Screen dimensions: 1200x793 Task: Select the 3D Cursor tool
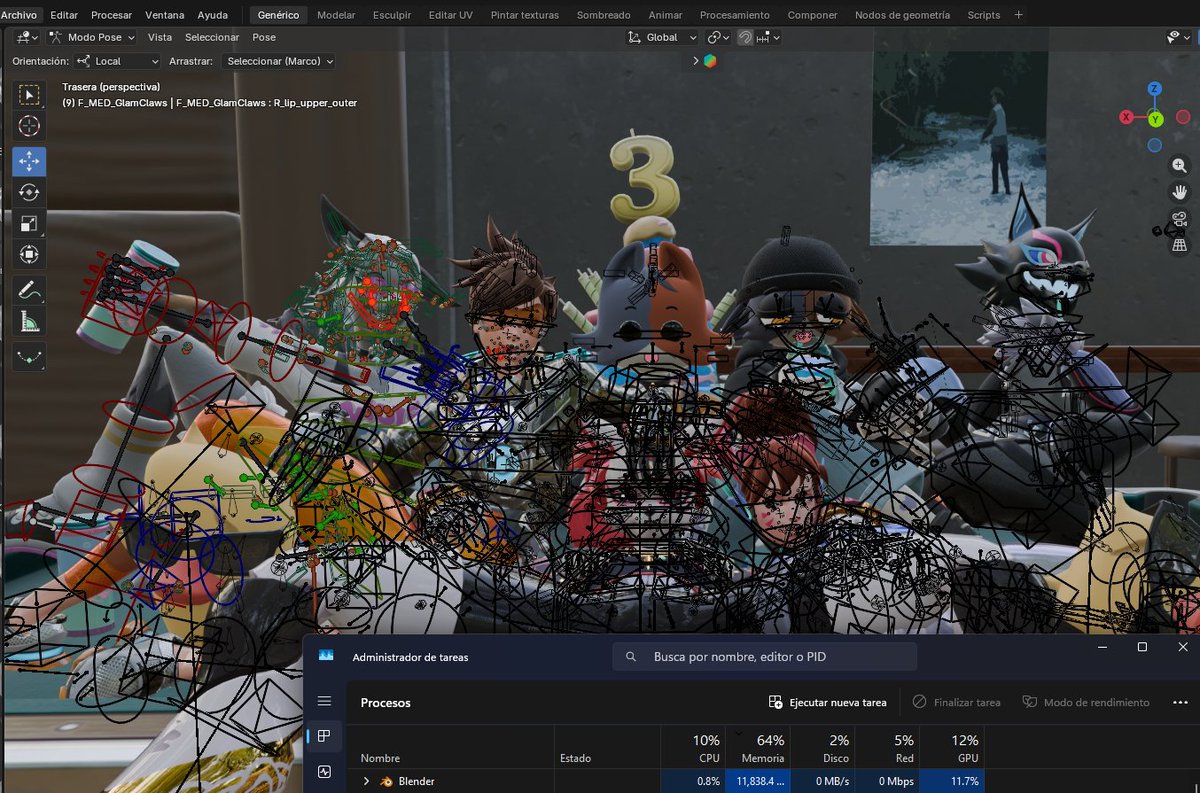(29, 126)
